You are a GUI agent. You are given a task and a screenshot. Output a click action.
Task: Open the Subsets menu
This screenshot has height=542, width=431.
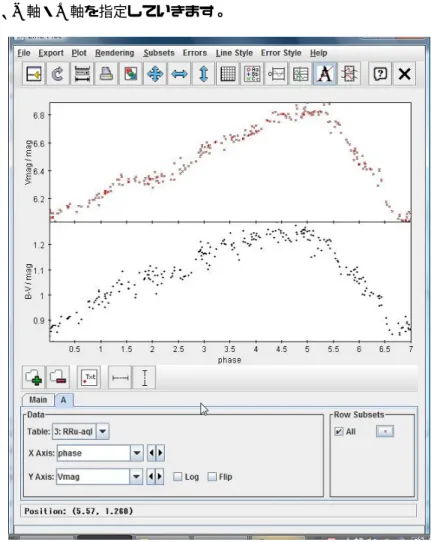pyautogui.click(x=159, y=53)
